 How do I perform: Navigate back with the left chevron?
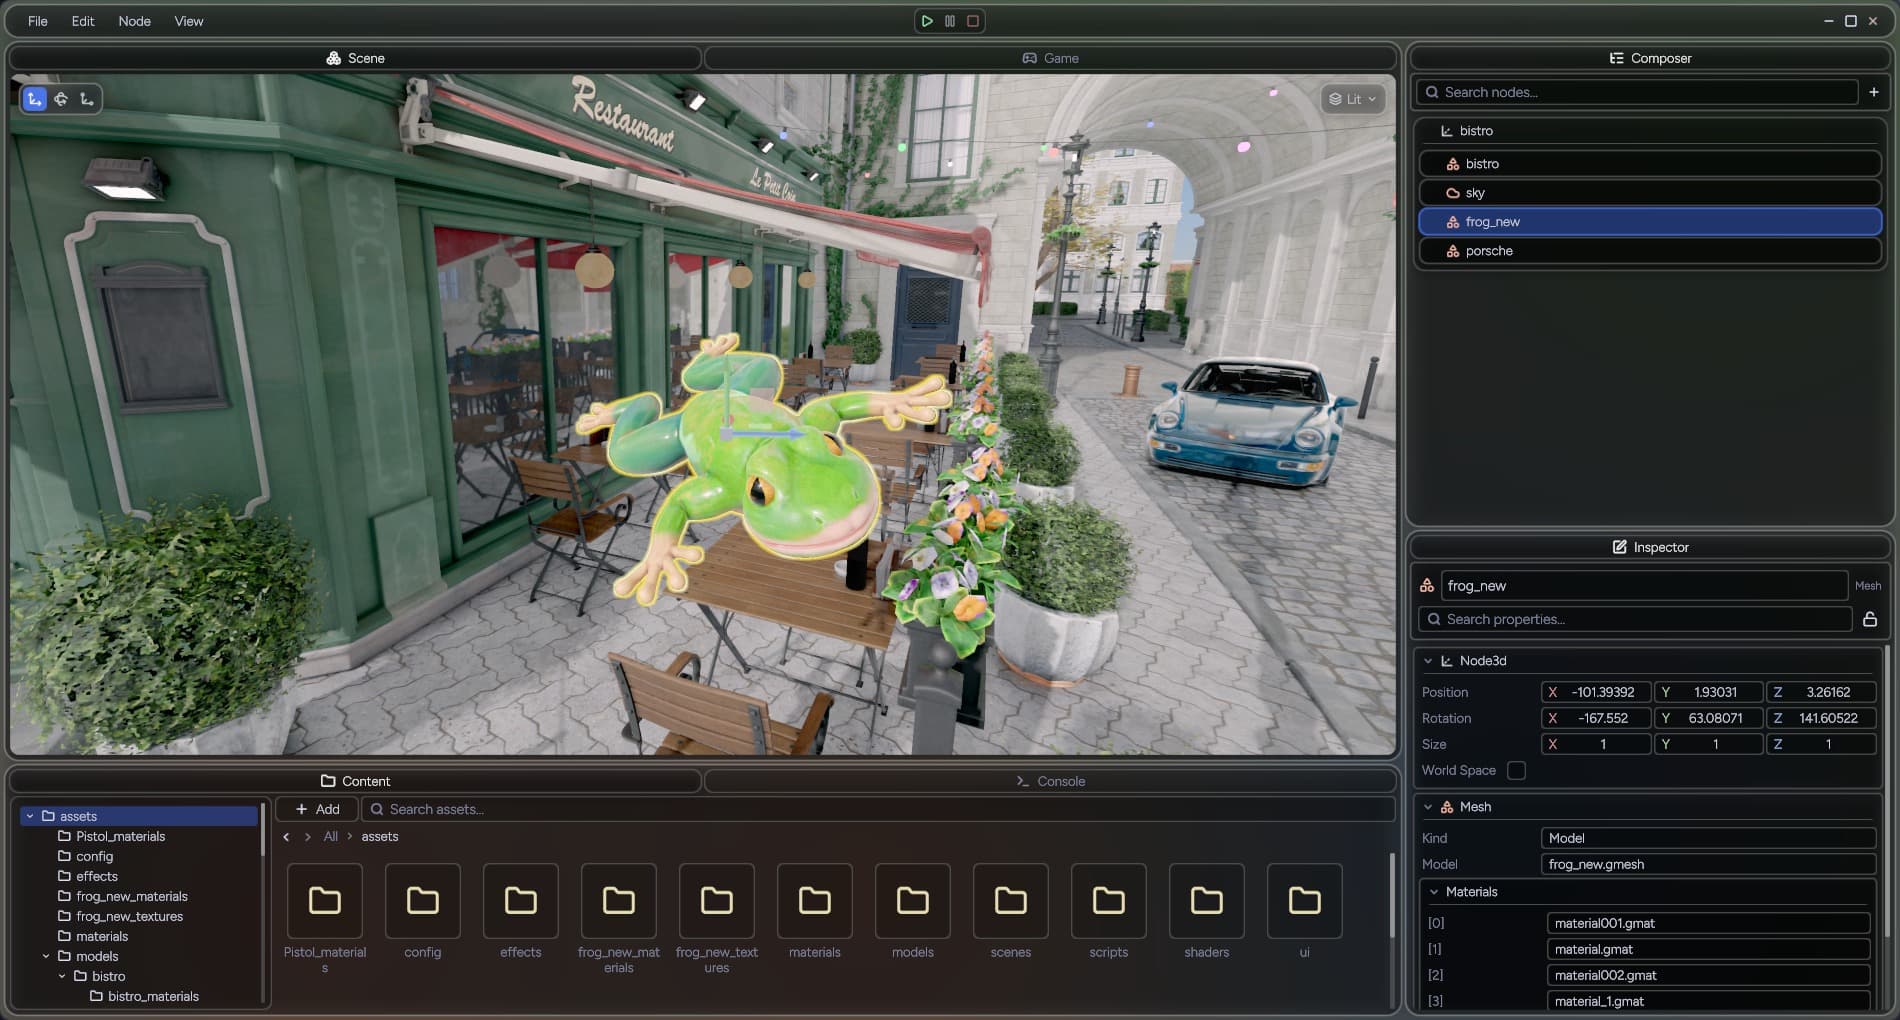click(286, 837)
